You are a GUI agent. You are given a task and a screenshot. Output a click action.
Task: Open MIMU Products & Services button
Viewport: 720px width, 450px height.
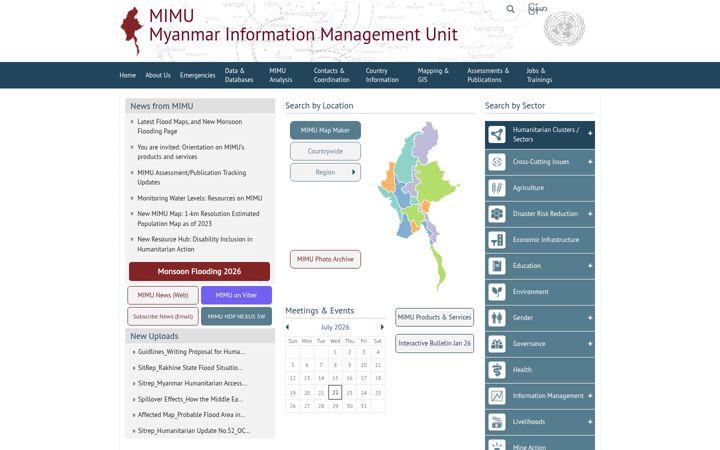pyautogui.click(x=434, y=317)
